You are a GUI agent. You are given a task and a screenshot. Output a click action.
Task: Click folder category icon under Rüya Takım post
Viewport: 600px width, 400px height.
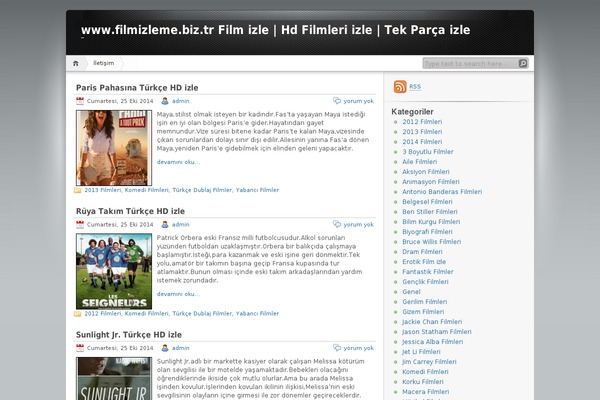pos(78,314)
